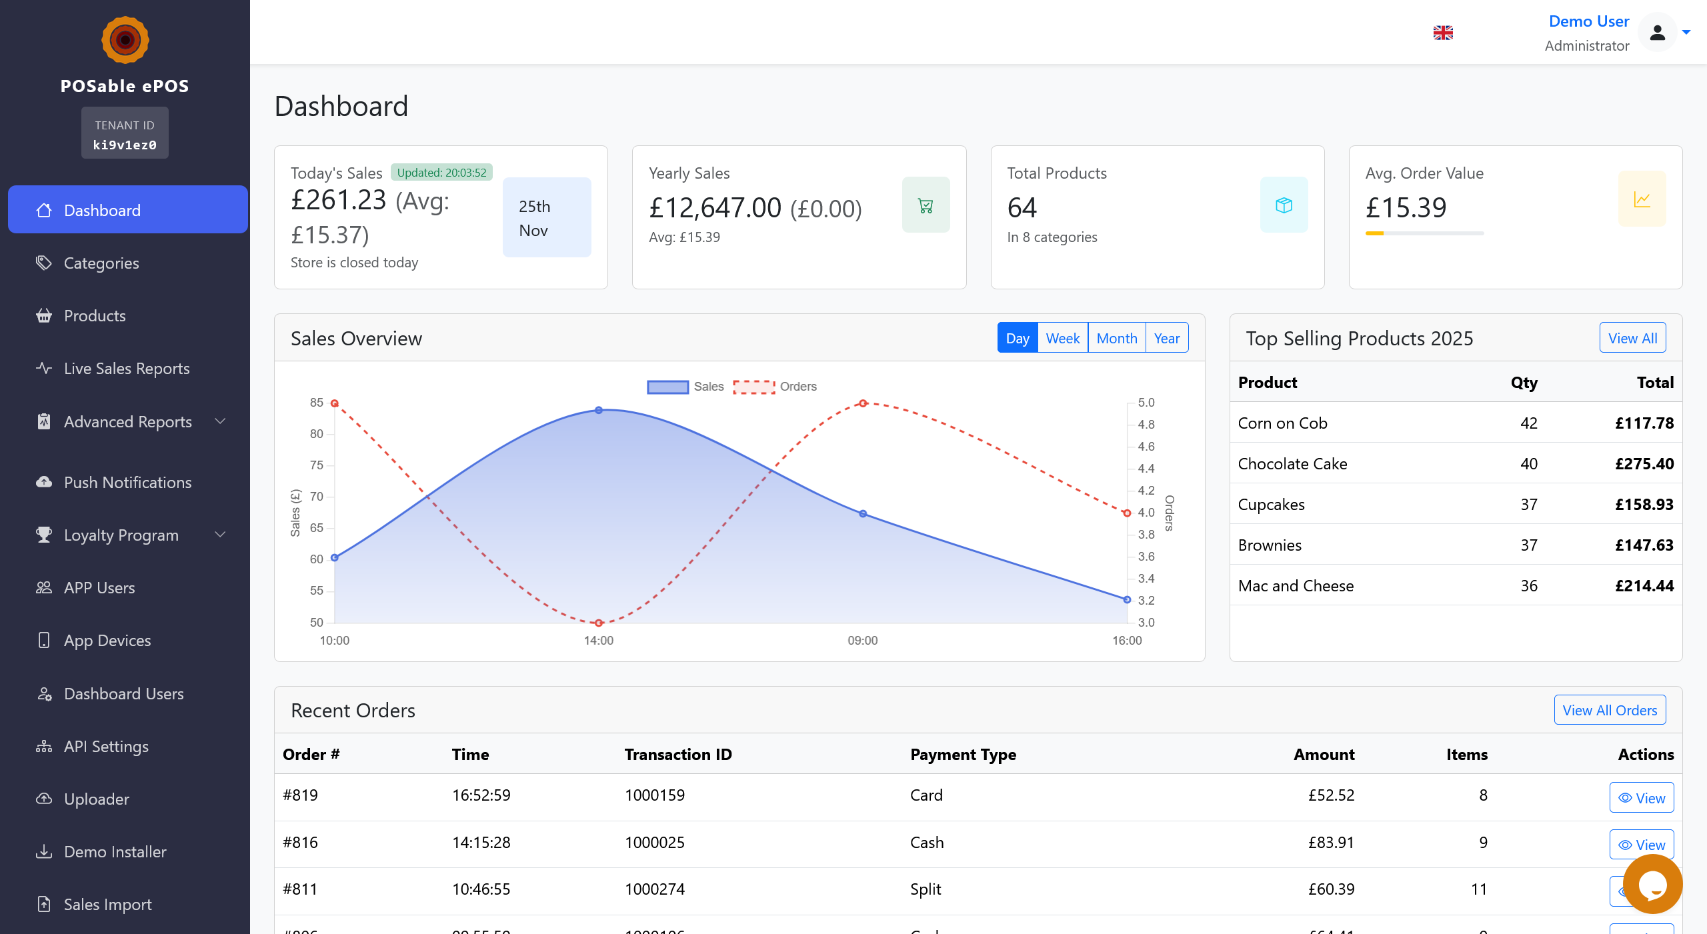
Task: Open the Uploader page in sidebar
Action: [96, 799]
